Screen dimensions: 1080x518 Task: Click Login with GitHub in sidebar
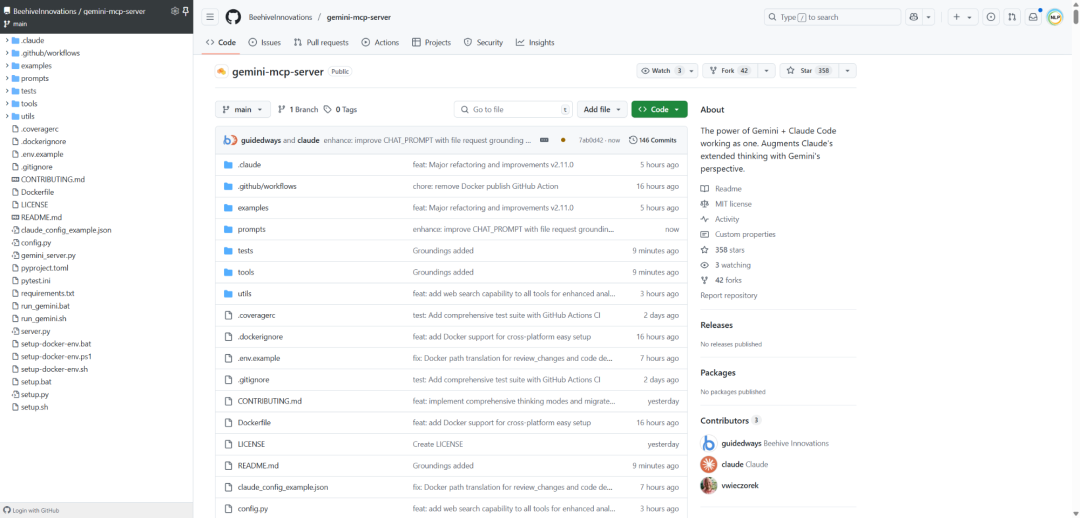[x=31, y=510]
